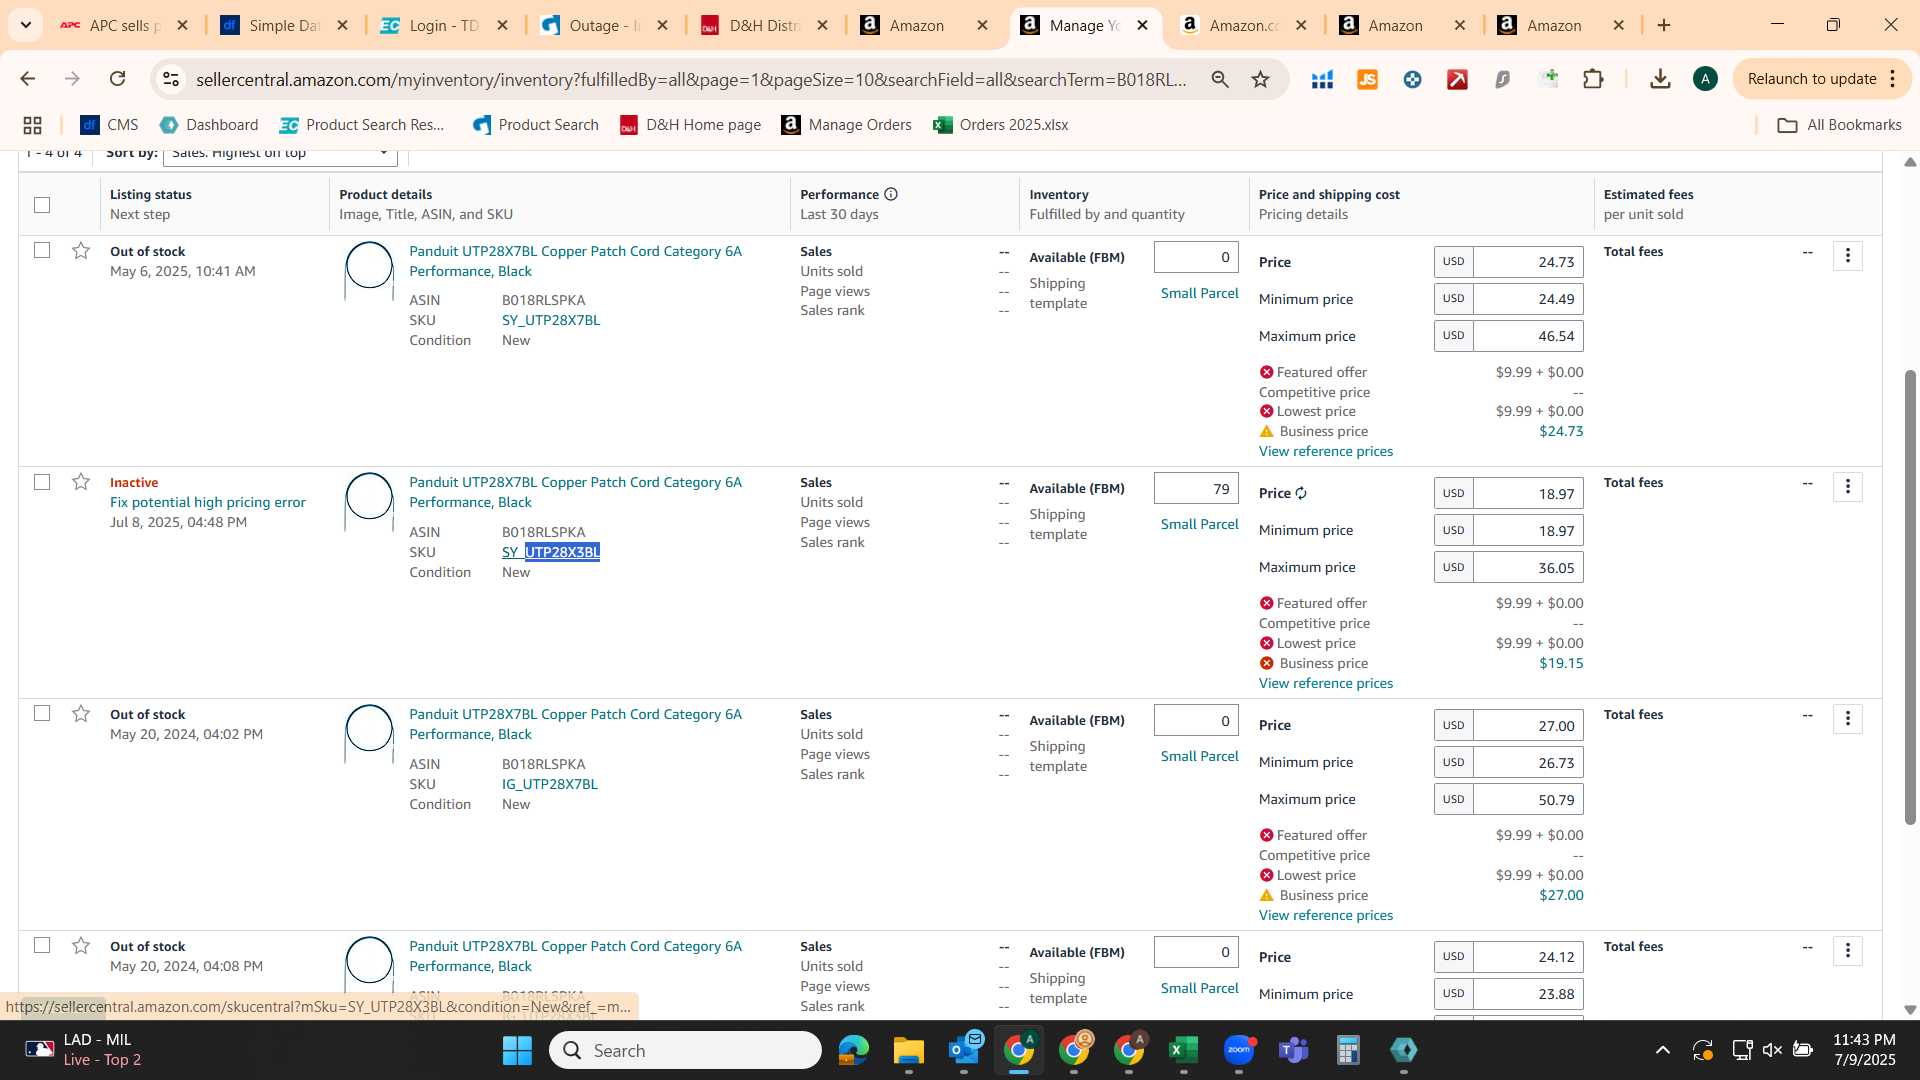
Task: Open Microsoft Teams from taskbar
Action: (x=1293, y=1050)
